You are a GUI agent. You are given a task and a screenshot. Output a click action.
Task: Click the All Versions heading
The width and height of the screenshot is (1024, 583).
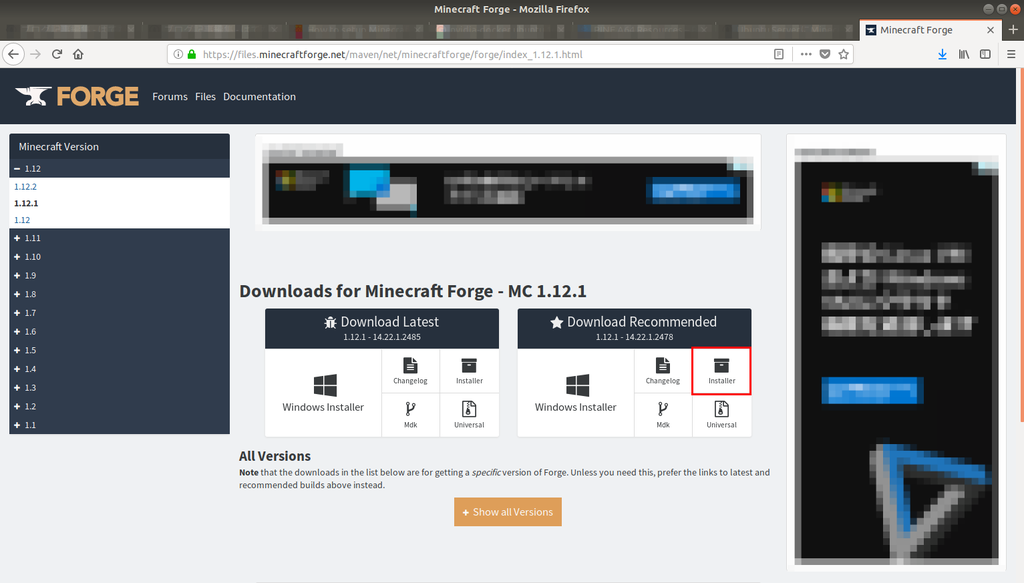pos(275,456)
